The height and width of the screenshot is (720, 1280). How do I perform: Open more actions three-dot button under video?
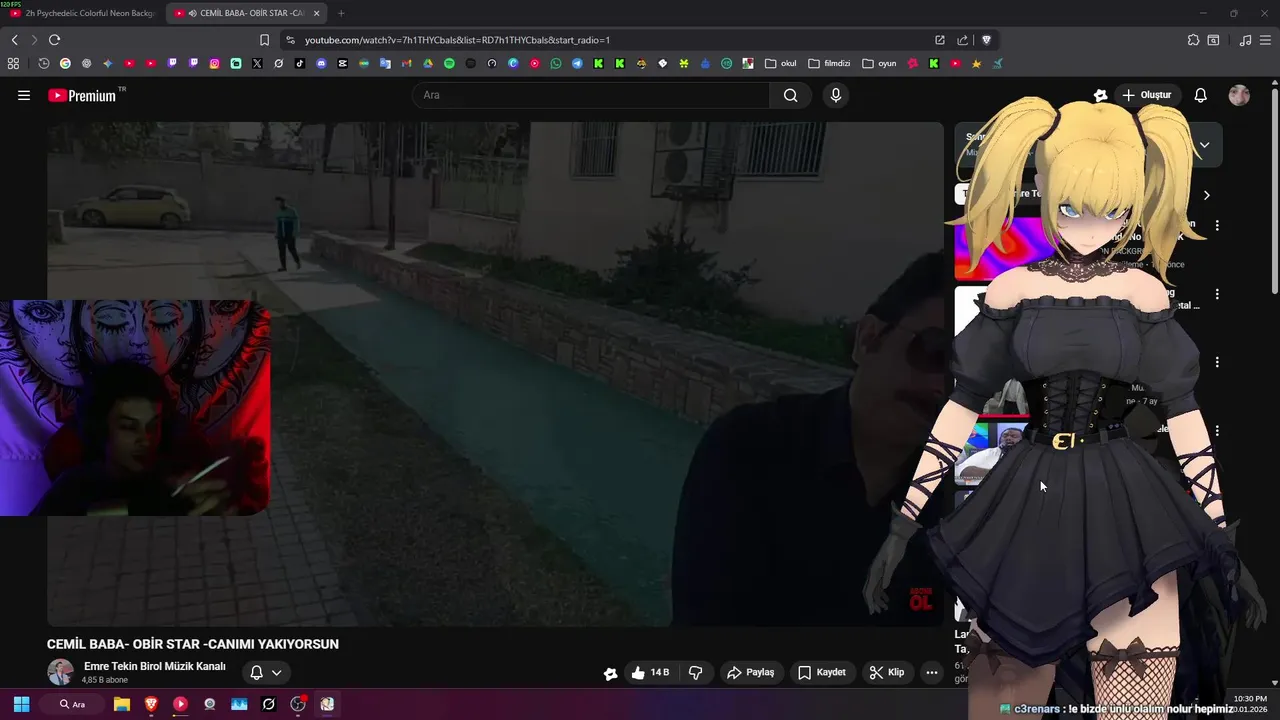pyautogui.click(x=932, y=672)
